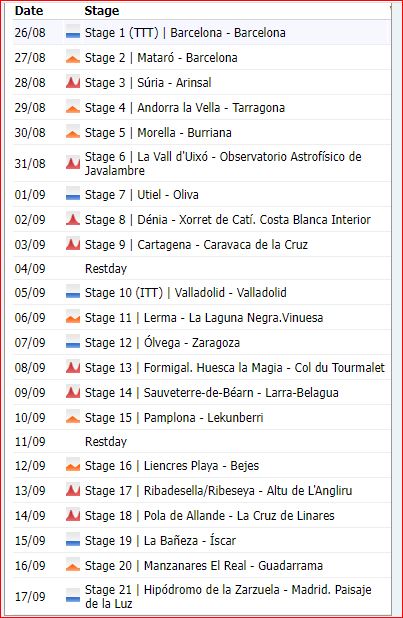
Task: Click the flat icon beside Stage 21
Action: tap(73, 596)
